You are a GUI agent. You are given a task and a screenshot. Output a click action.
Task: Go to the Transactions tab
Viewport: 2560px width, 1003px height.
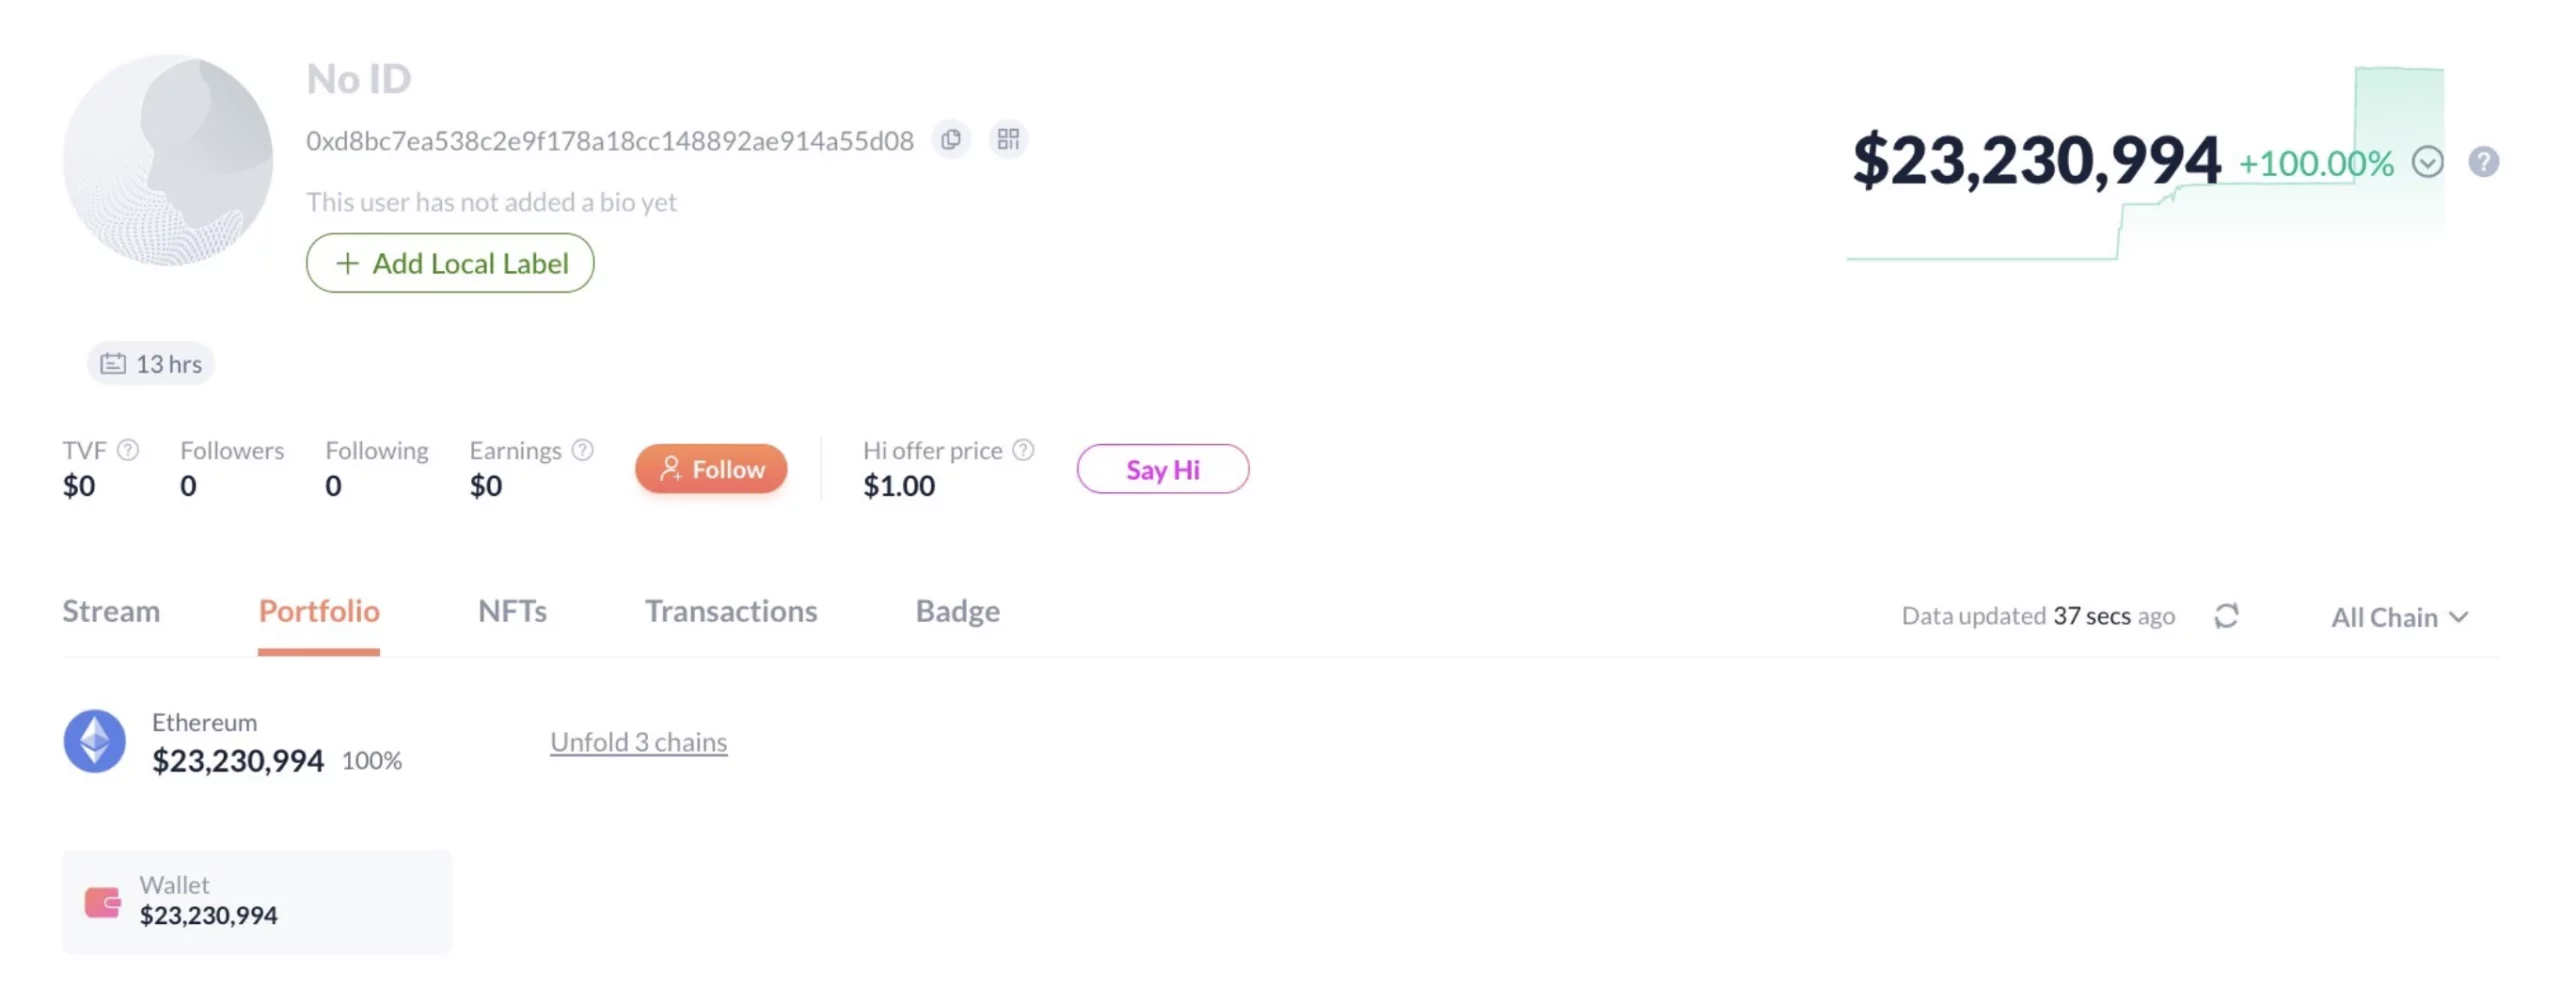(x=730, y=611)
